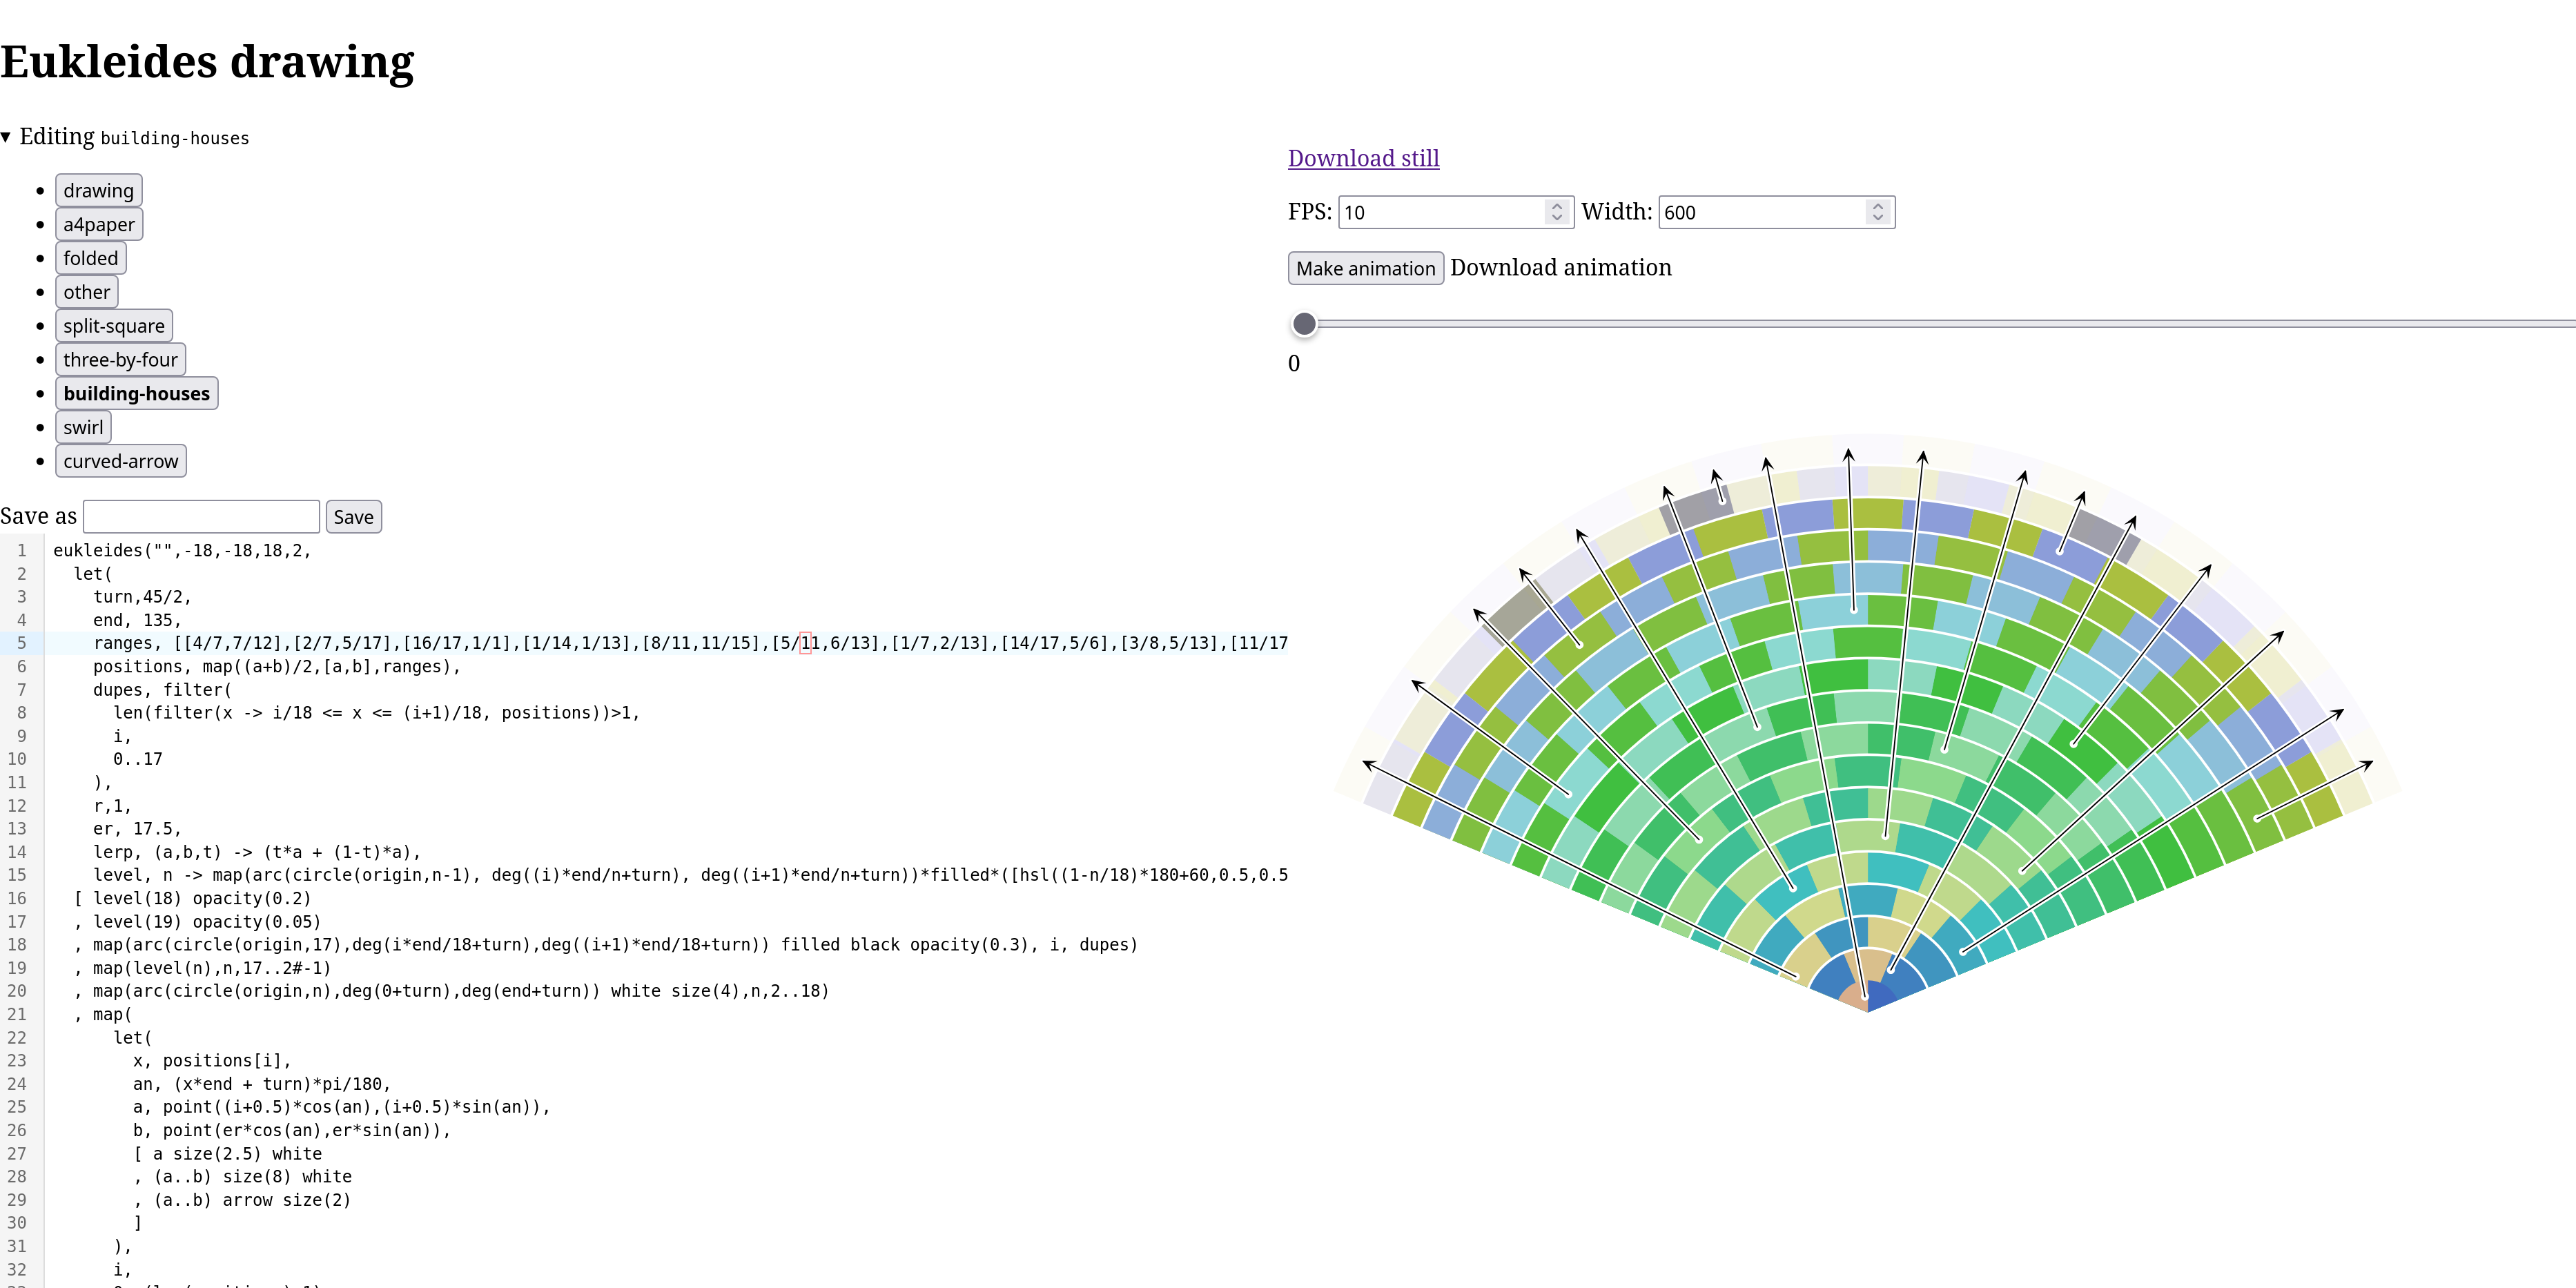Click the FPS number field
Viewport: 2576px width, 1288px height.
[x=1440, y=212]
